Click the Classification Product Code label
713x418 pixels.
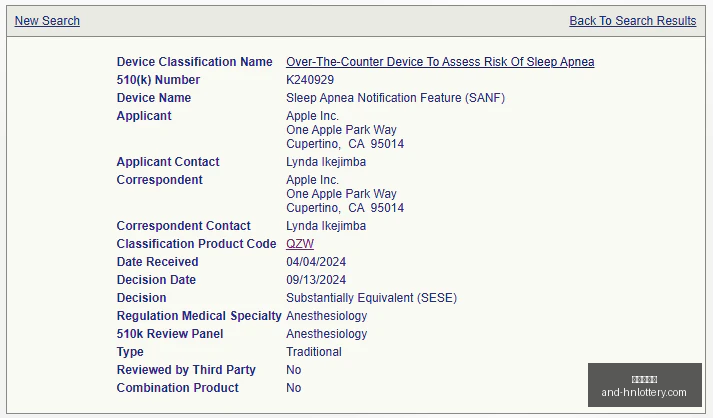coord(196,244)
